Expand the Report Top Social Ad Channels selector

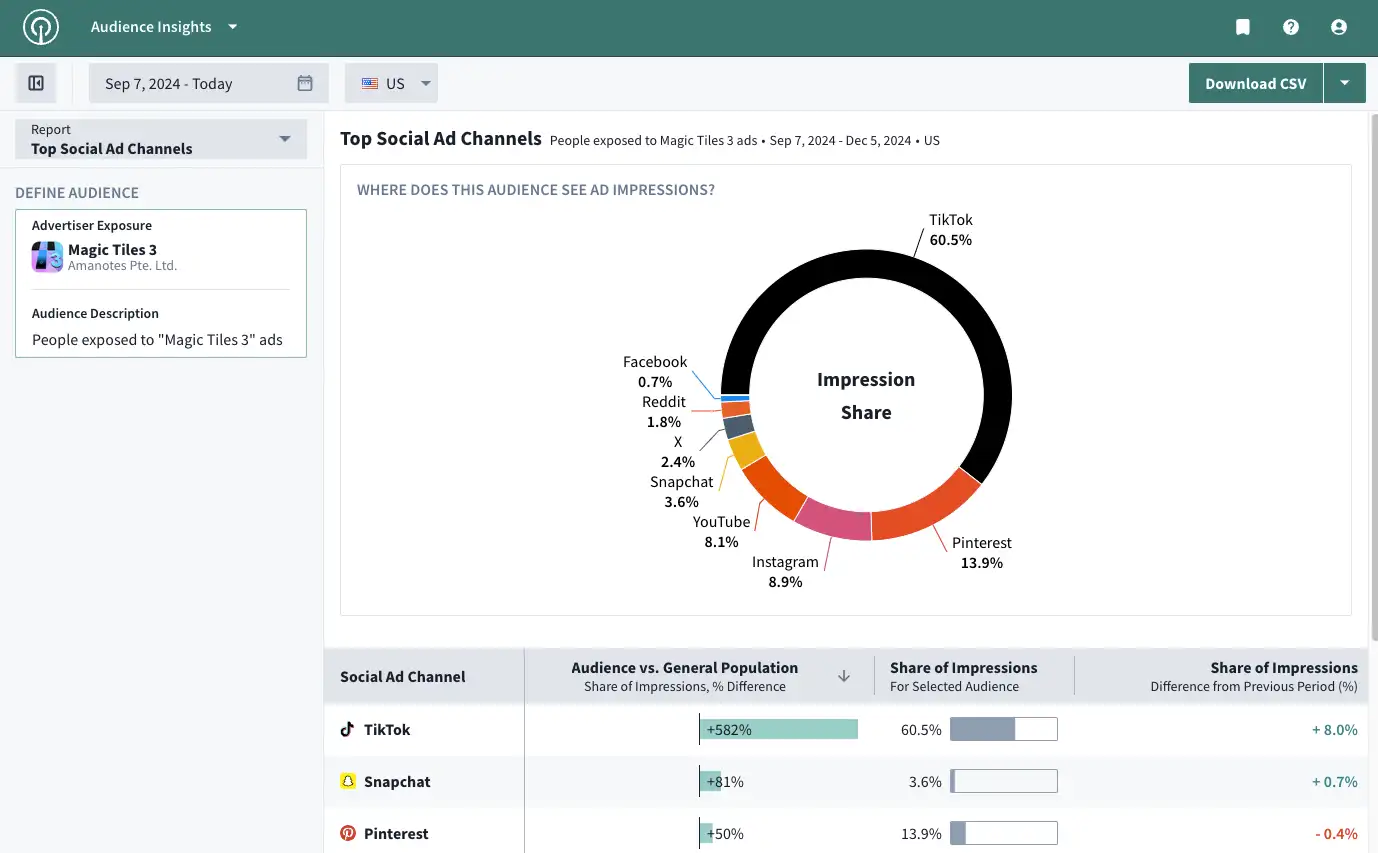pos(161,139)
